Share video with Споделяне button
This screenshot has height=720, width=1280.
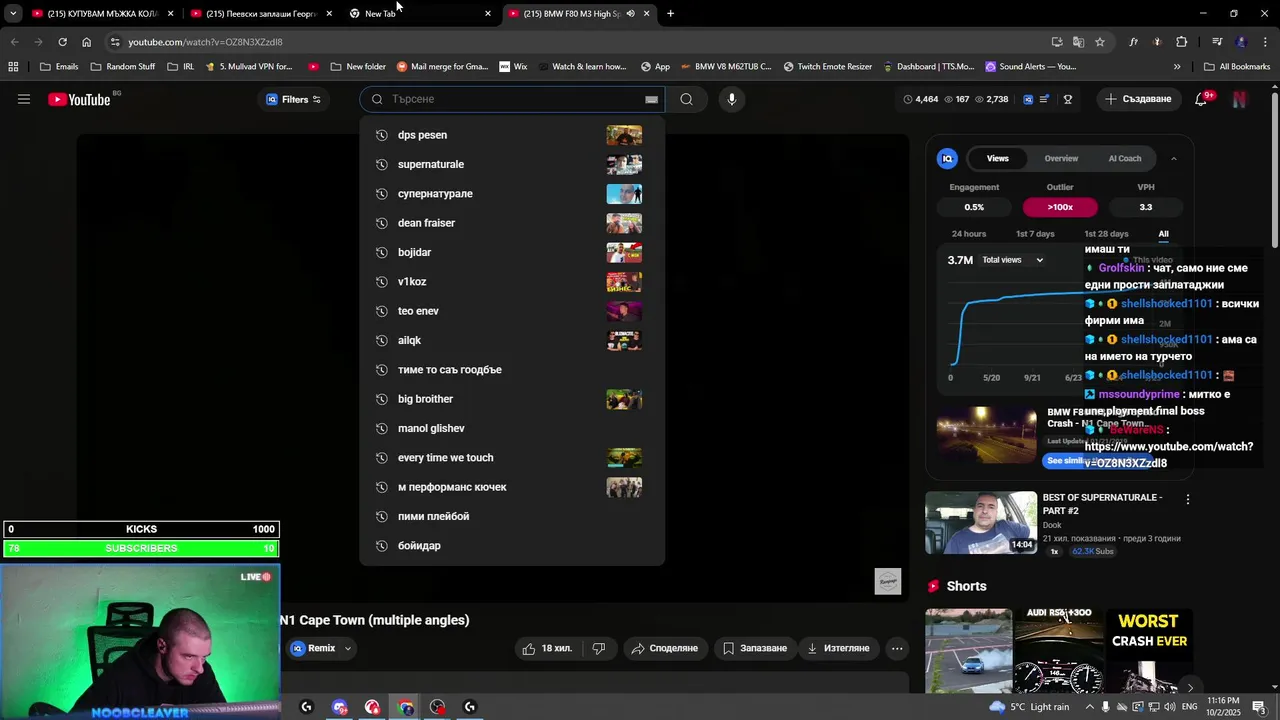coord(664,648)
